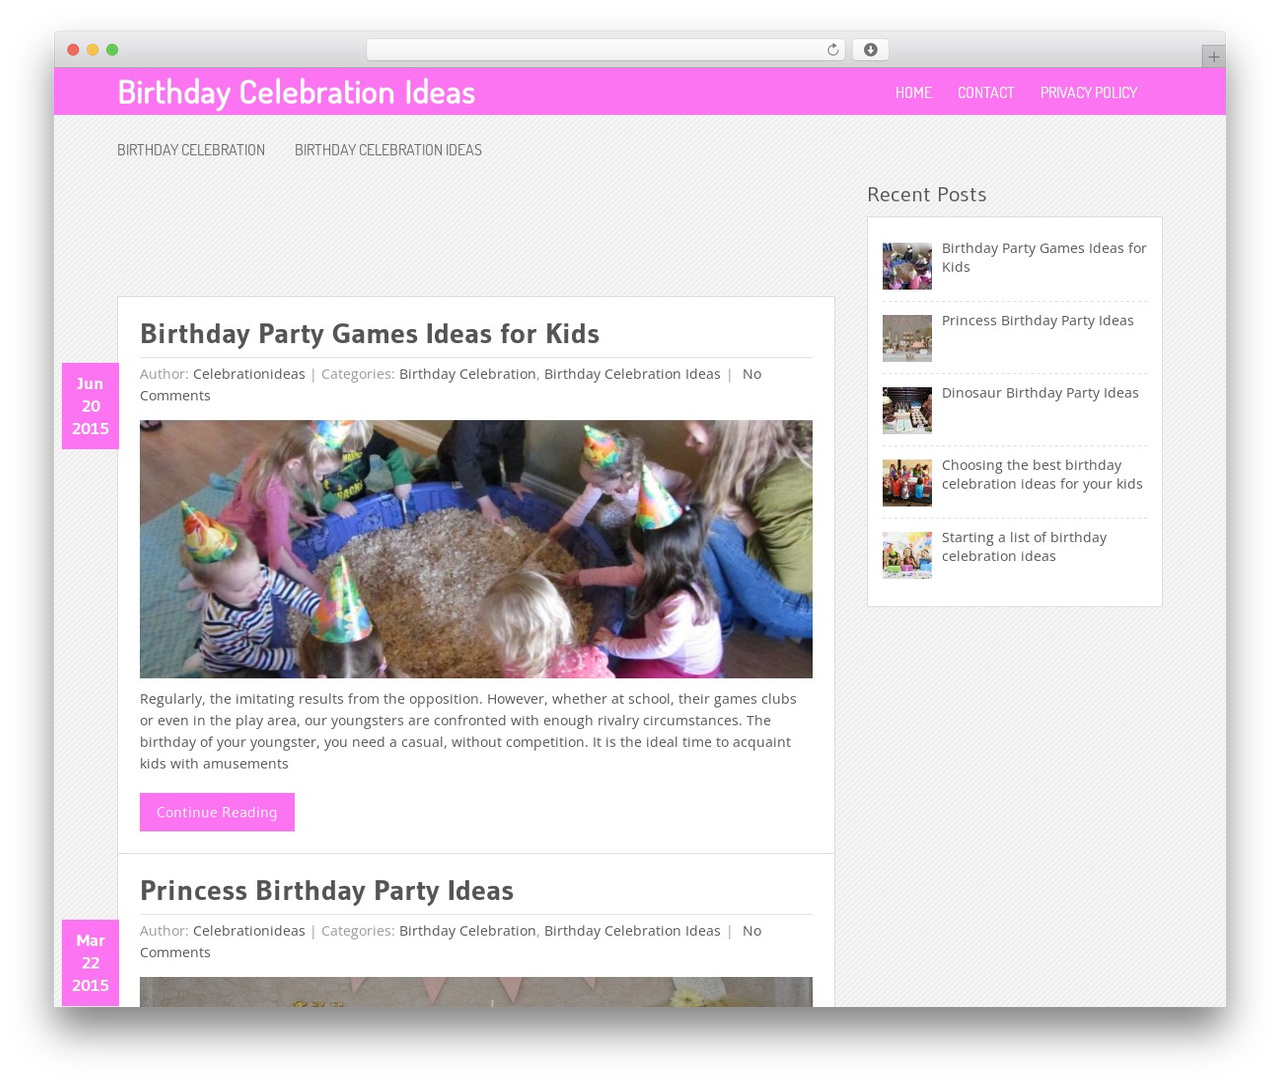Image resolution: width=1280 pixels, height=1084 pixels.
Task: Open Birthday Celebration category on the games post
Action: (x=467, y=374)
